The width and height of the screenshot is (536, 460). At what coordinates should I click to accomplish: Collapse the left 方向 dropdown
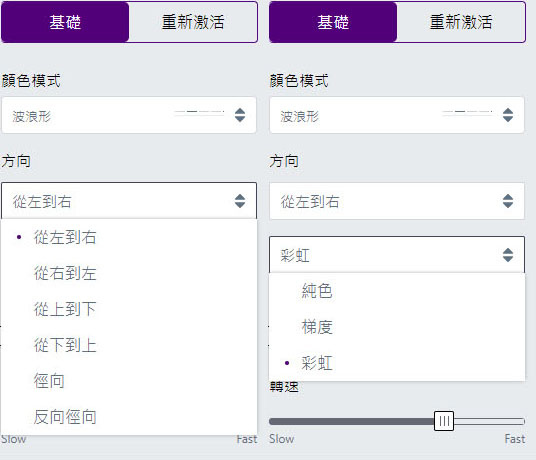pyautogui.click(x=129, y=201)
